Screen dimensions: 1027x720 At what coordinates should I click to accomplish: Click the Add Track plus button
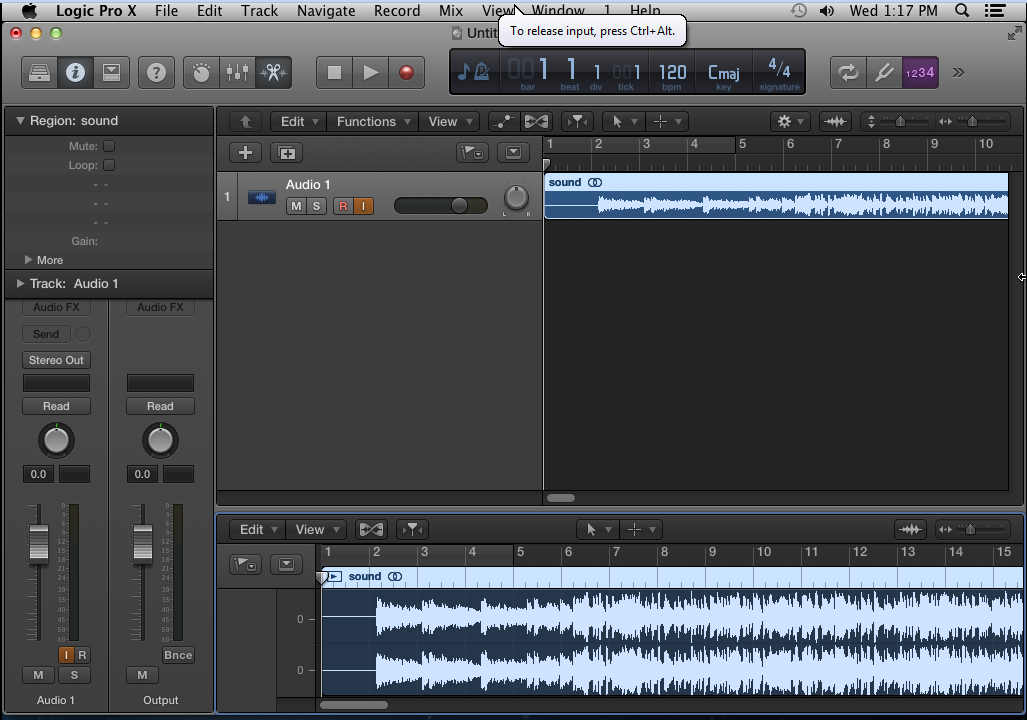pos(245,153)
